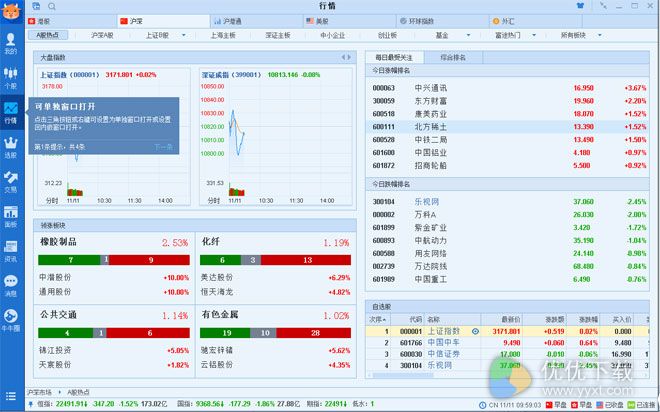The width and height of the screenshot is (660, 412).
Task: Click the green 已连接 connection status icon
Action: pos(631,405)
